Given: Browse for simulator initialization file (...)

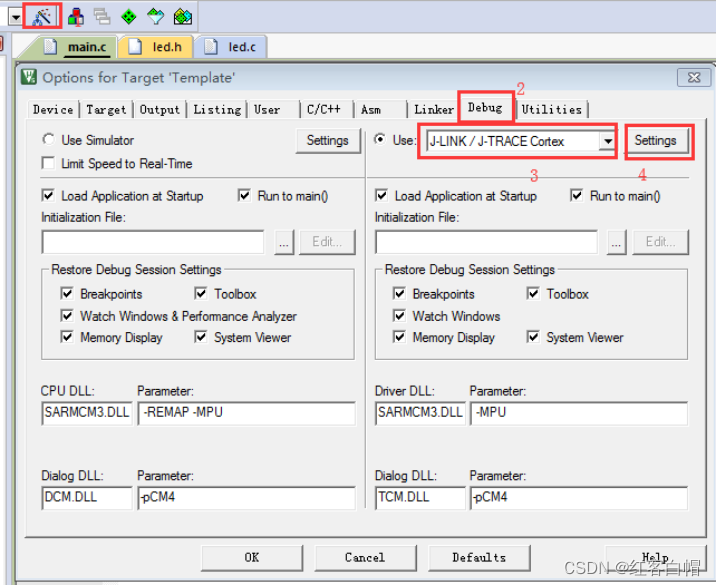Looking at the screenshot, I should point(284,242).
